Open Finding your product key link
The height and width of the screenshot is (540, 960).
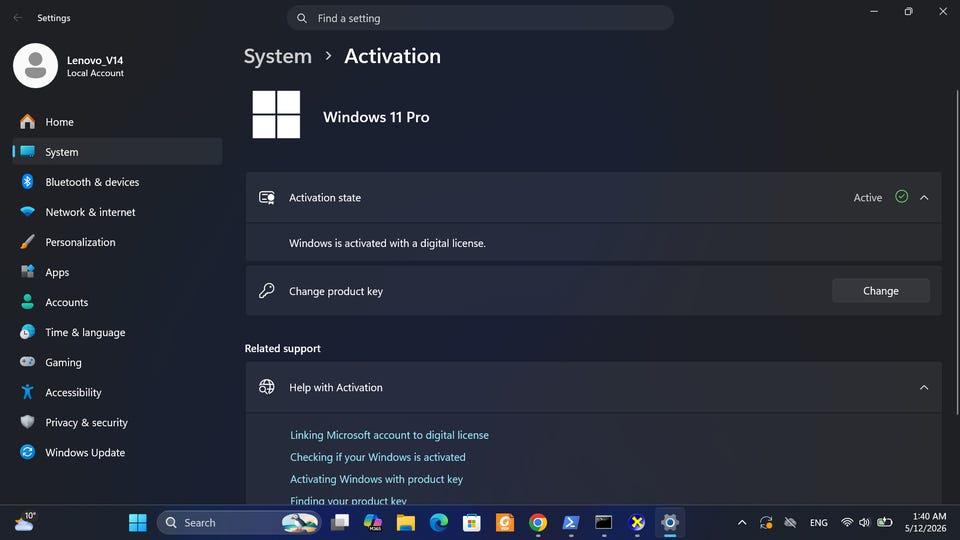coord(348,500)
